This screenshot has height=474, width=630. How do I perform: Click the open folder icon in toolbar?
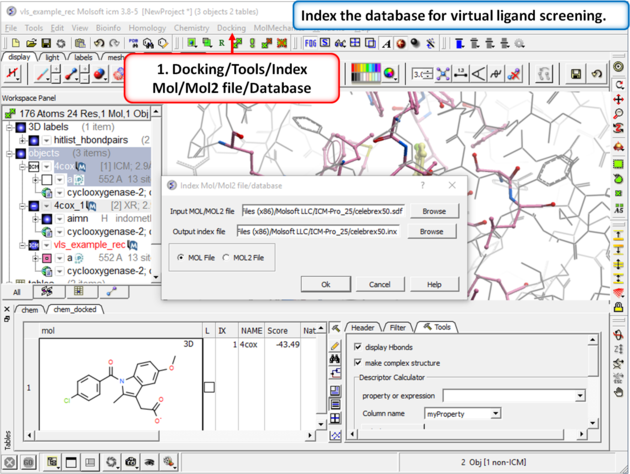pos(32,44)
